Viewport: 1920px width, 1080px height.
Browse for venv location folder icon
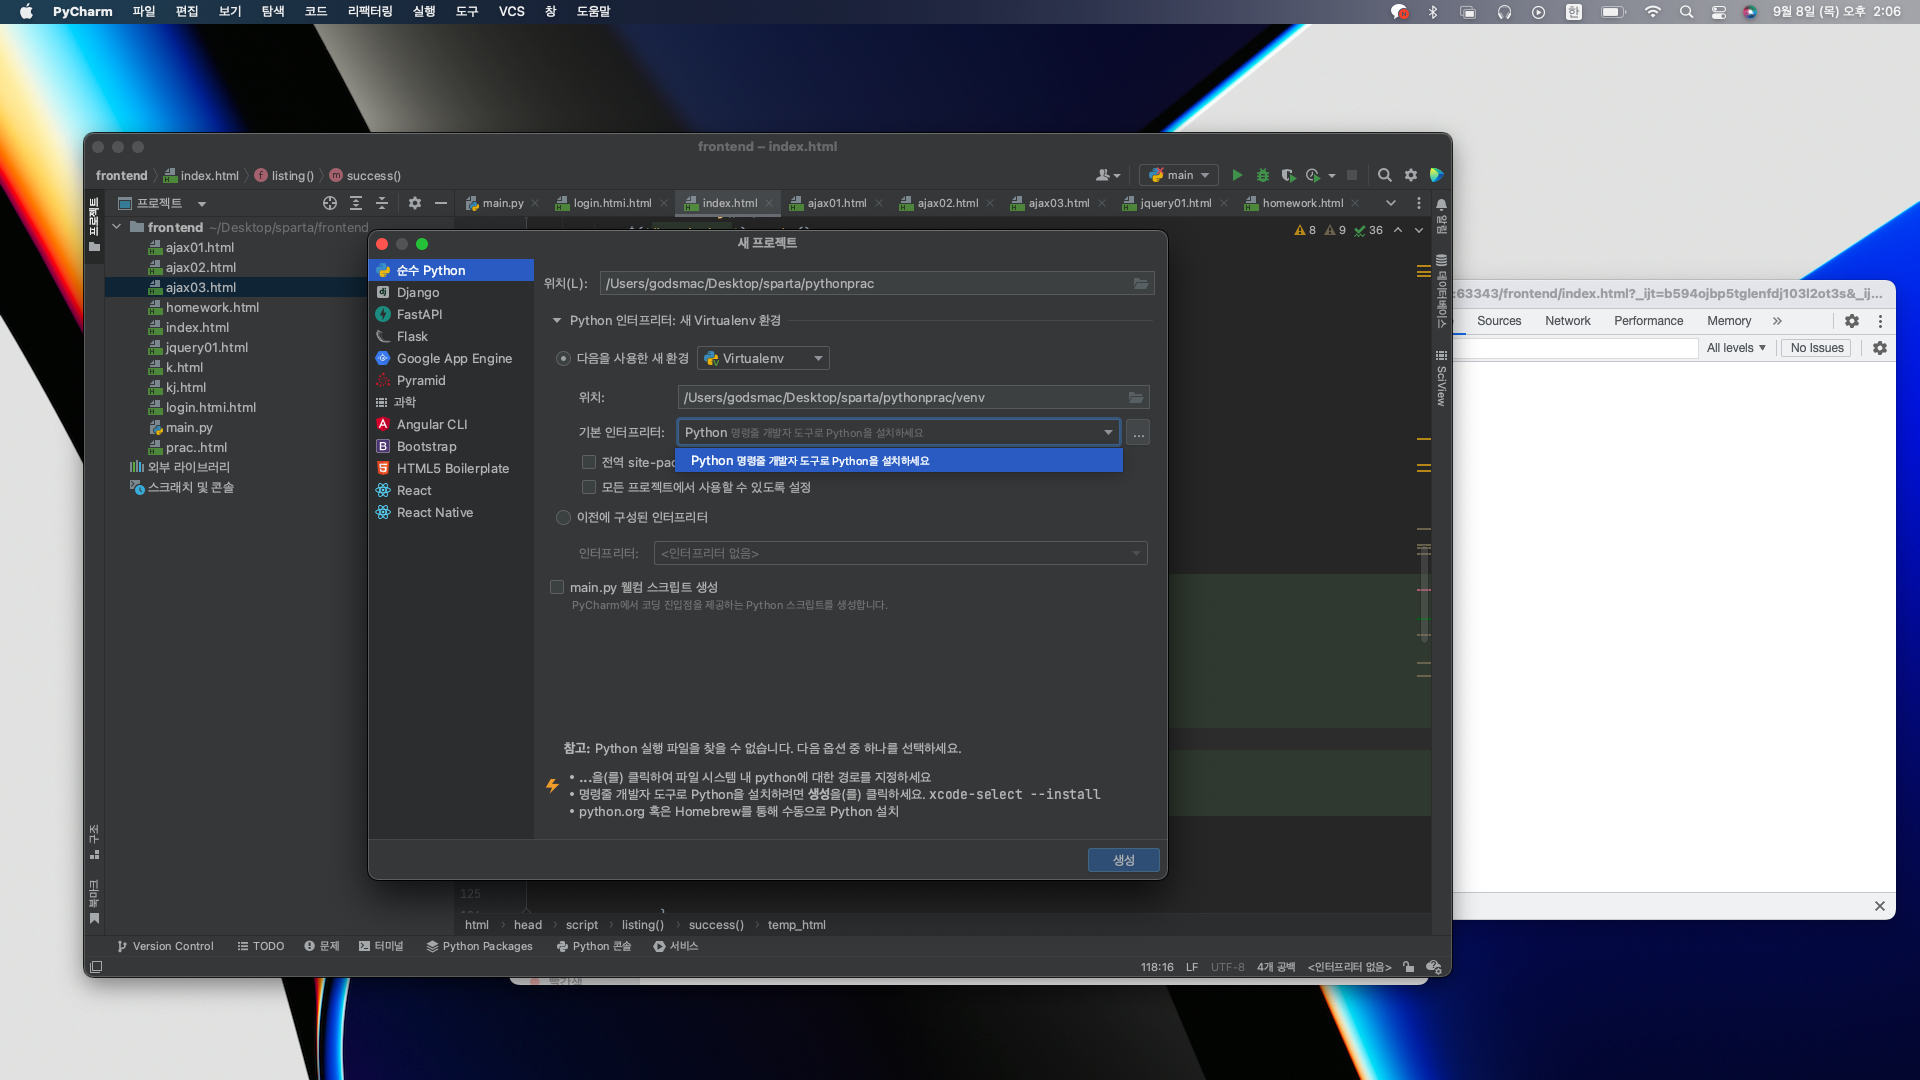[x=1136, y=398]
